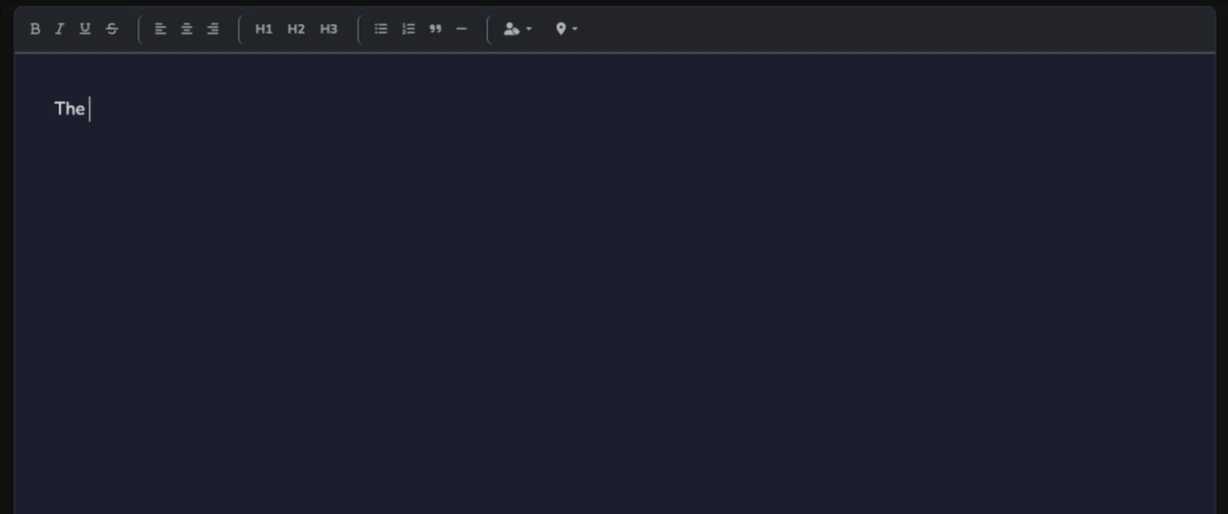1228x514 pixels.
Task: Apply Heading 2 style
Action: pos(296,29)
